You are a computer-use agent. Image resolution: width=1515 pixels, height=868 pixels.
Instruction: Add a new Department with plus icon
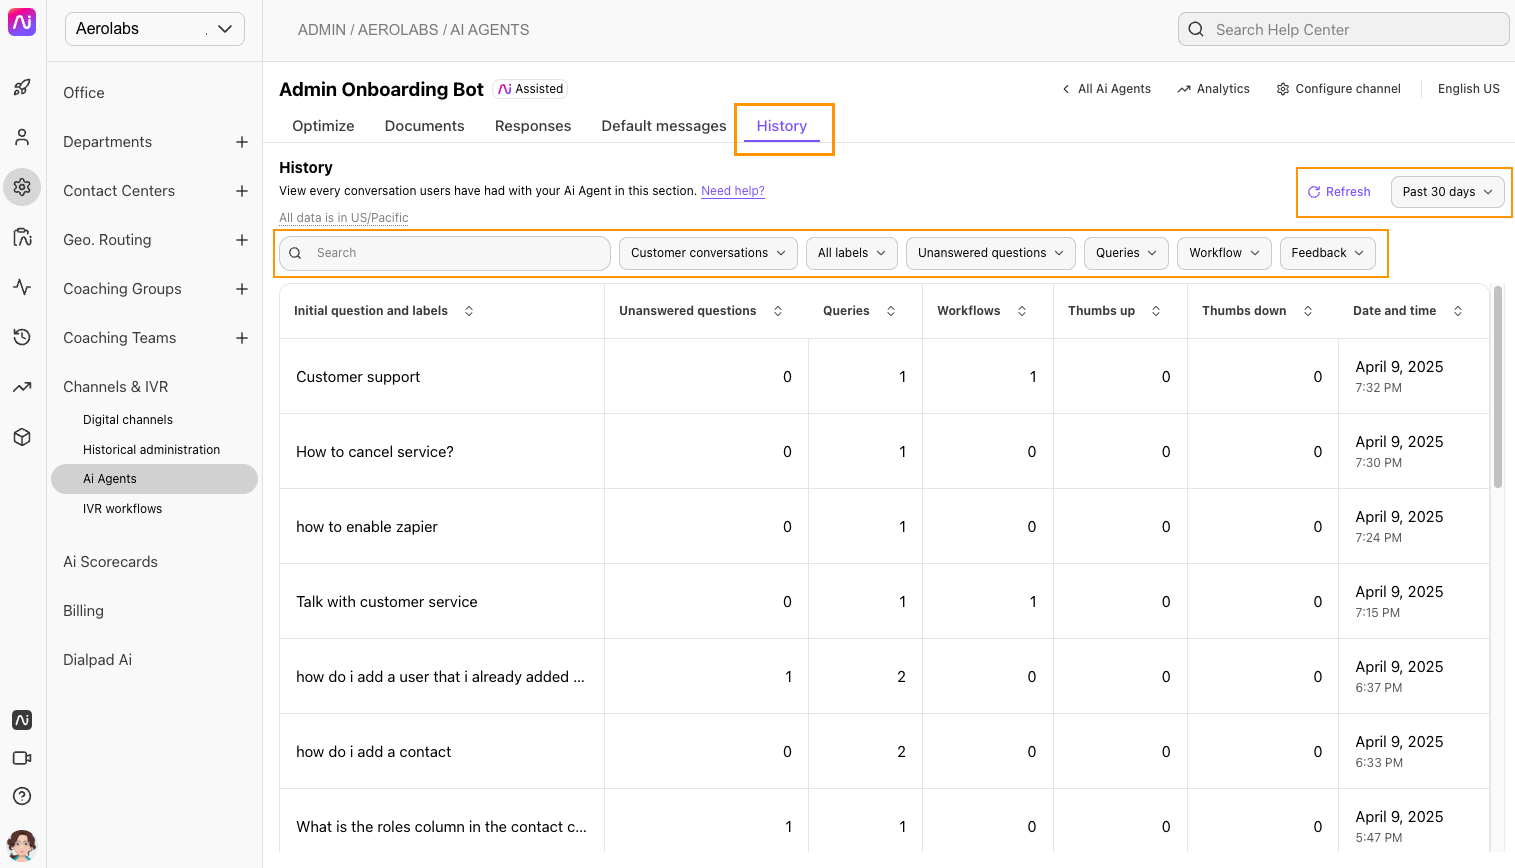pos(242,142)
